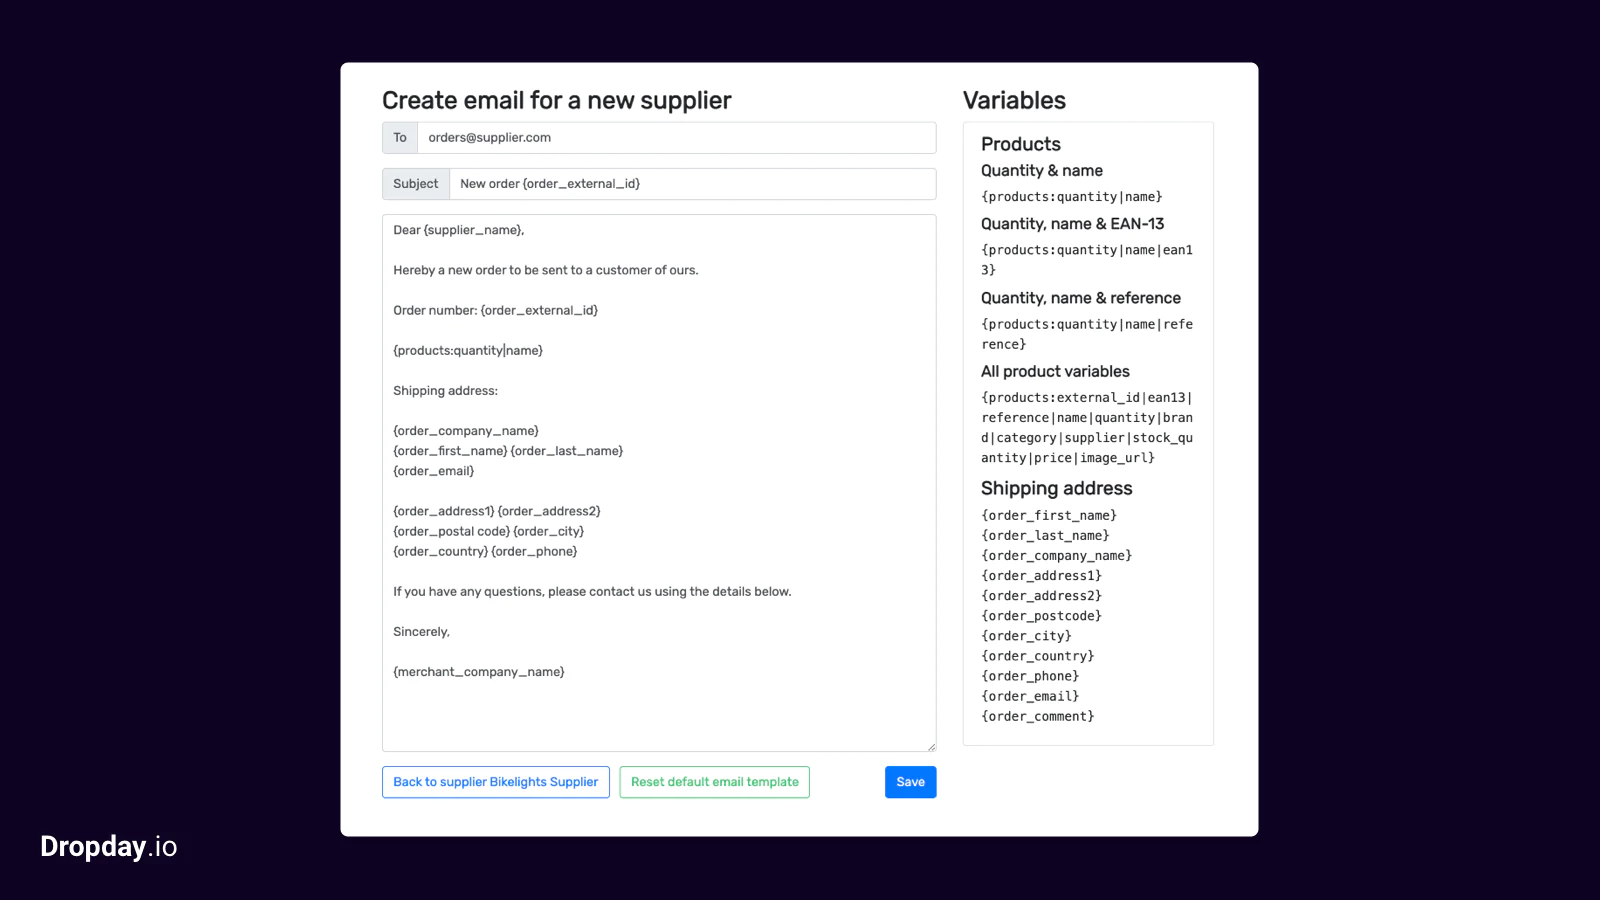Click Back to supplier Bikelights Supplier
The image size is (1600, 900).
pyautogui.click(x=496, y=782)
